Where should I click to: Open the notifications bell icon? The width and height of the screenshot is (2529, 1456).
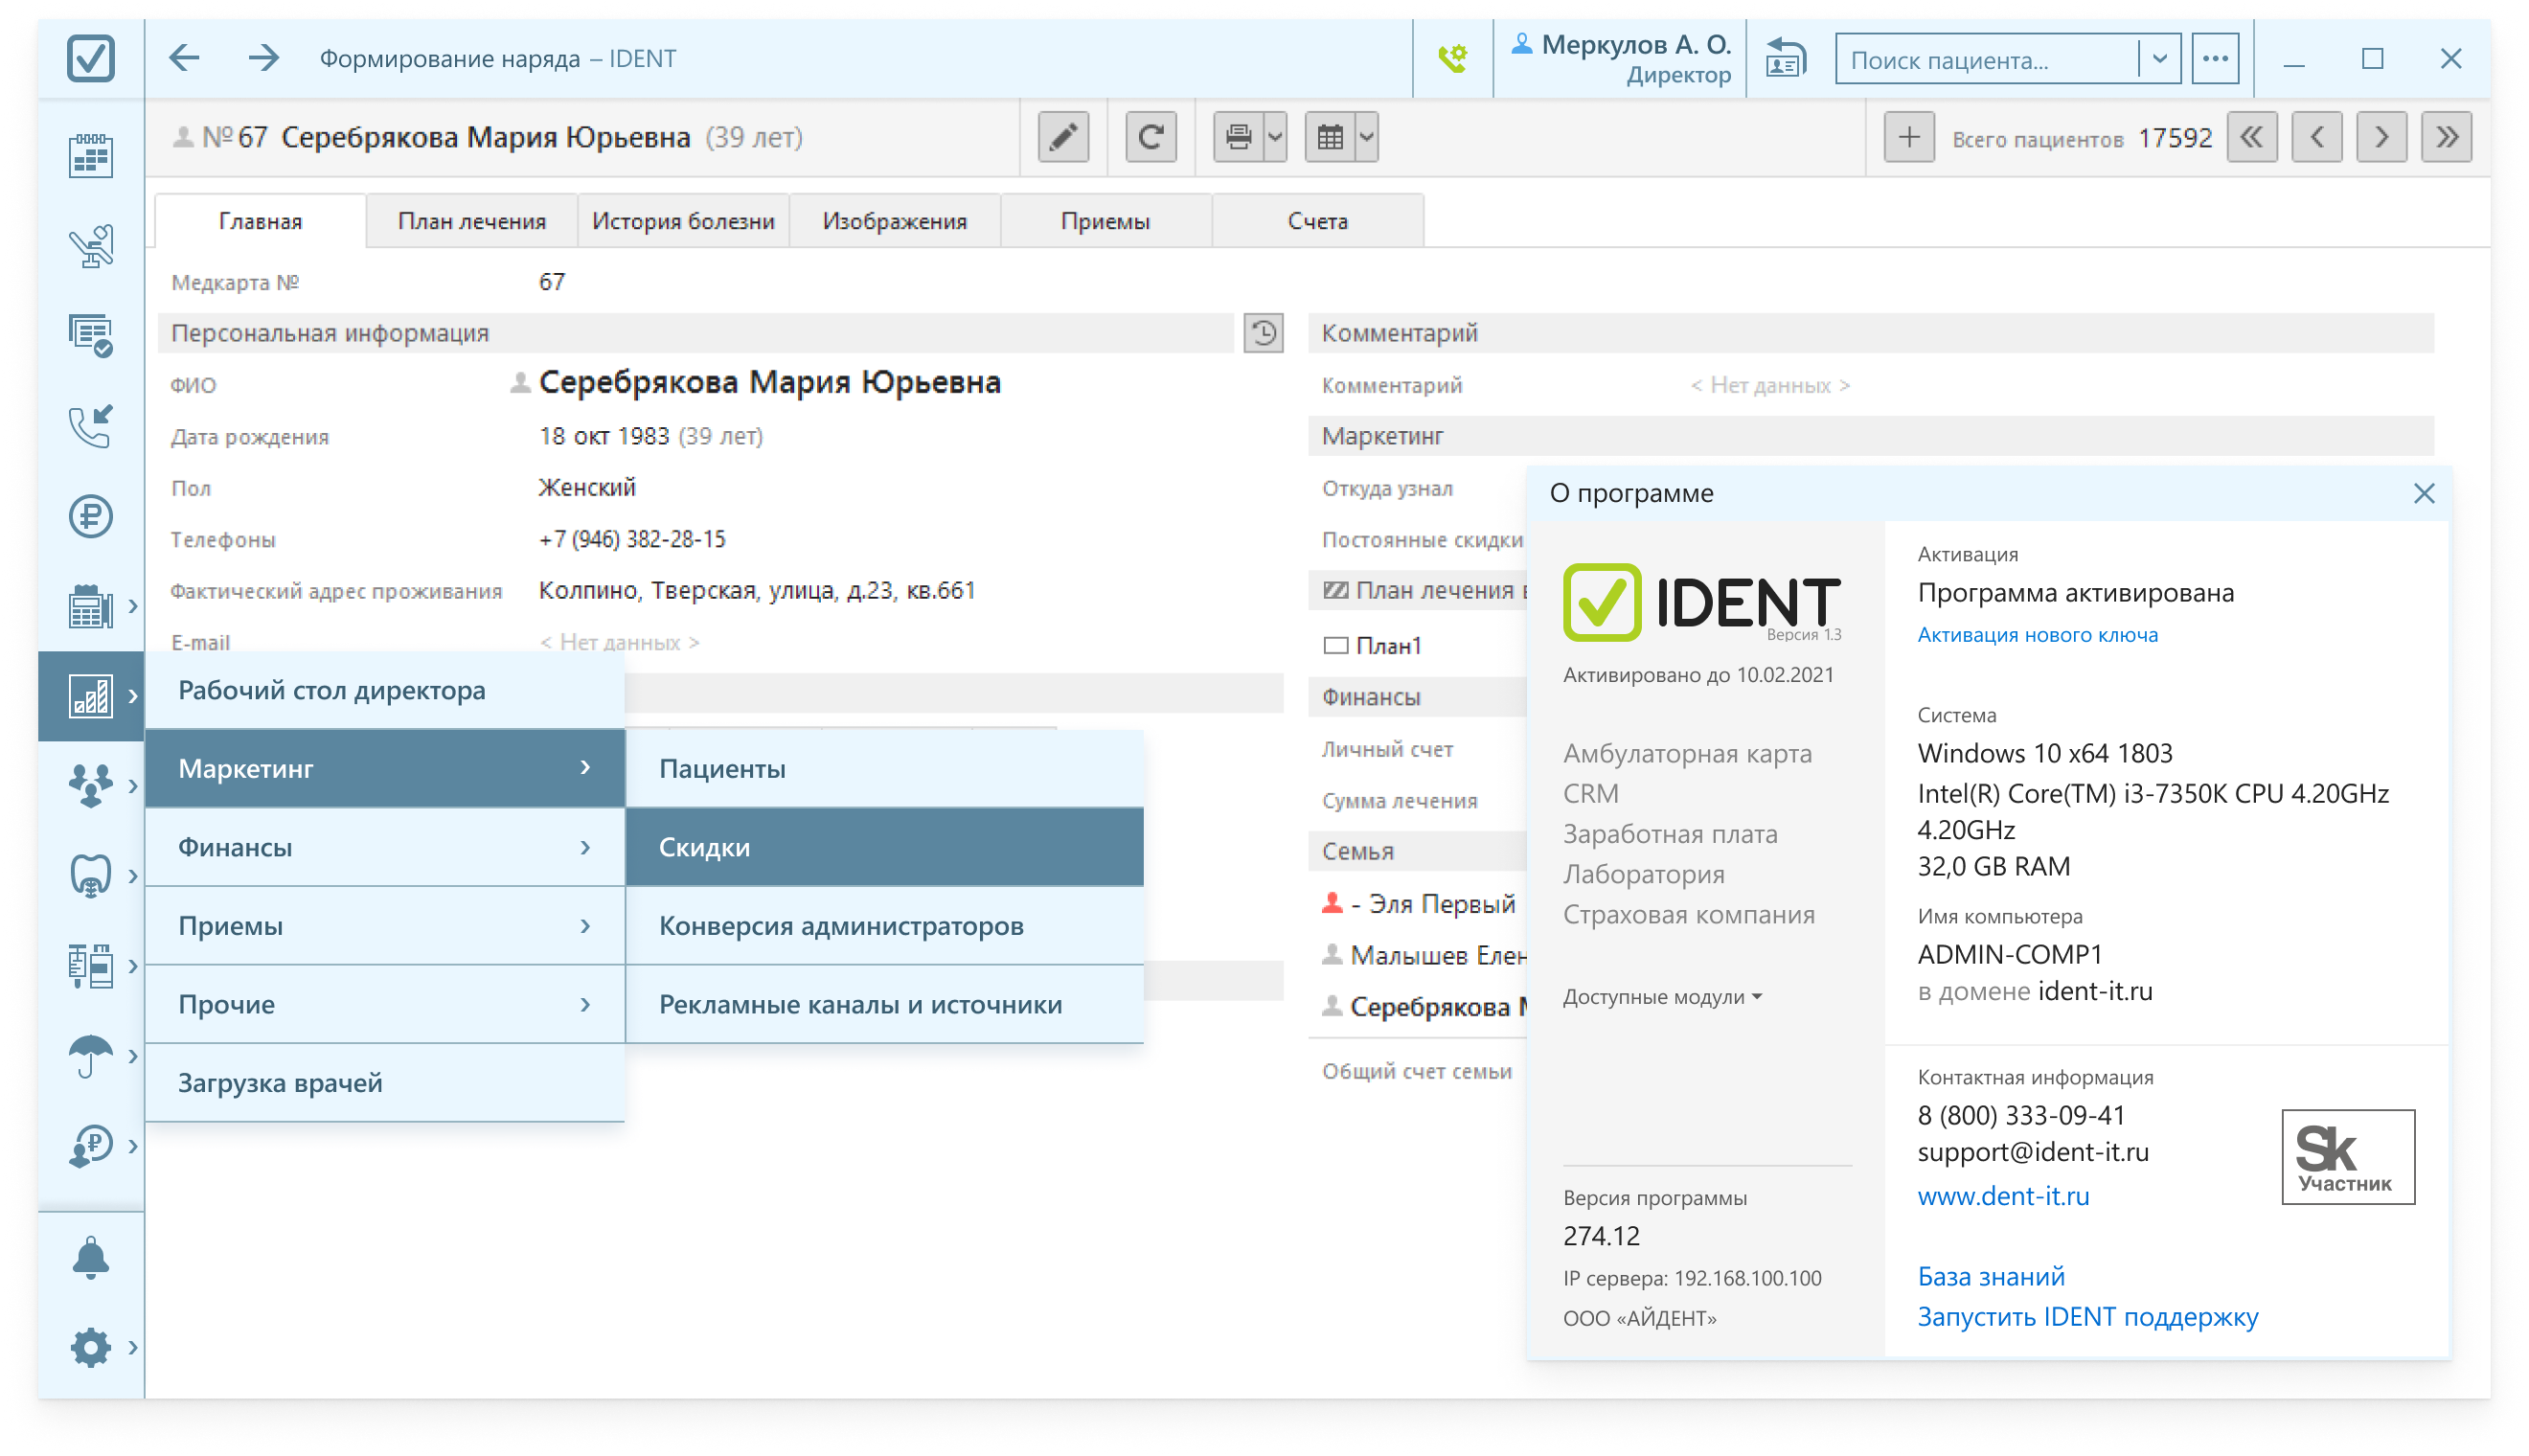coord(90,1258)
